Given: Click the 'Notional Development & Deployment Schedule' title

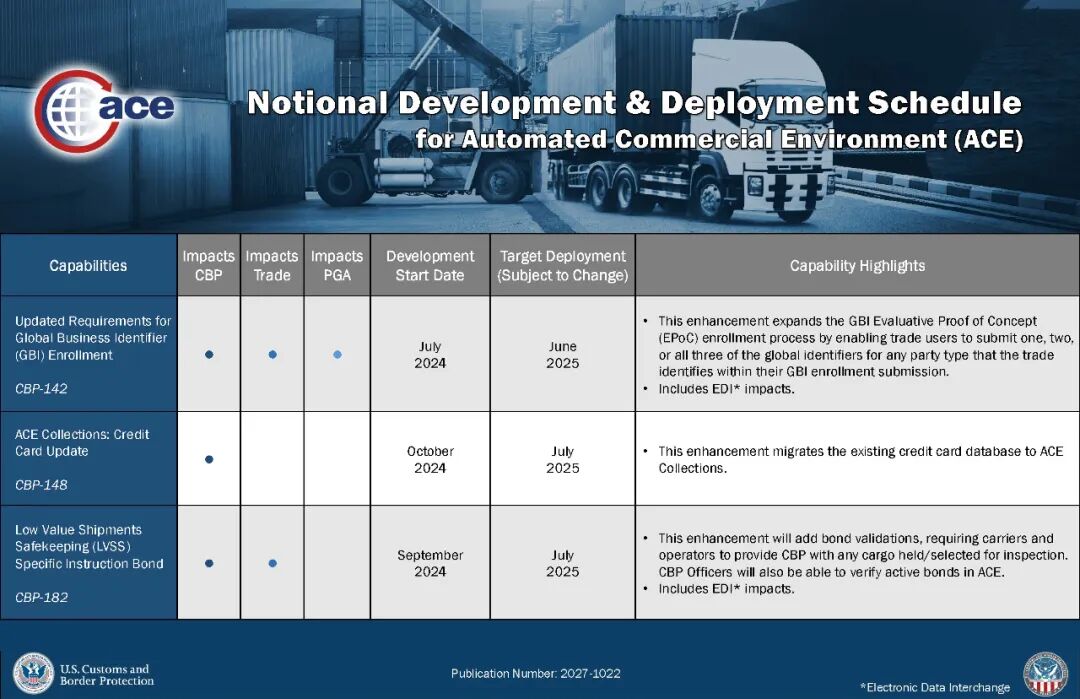Looking at the screenshot, I should point(634,103).
